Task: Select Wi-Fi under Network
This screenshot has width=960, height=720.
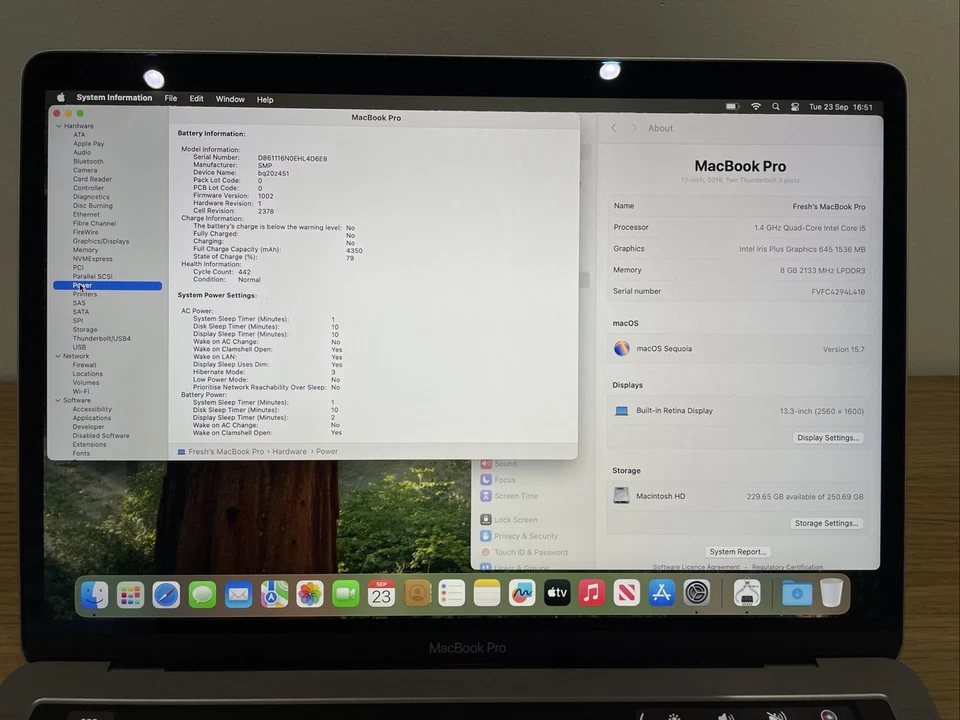Action: (x=81, y=391)
